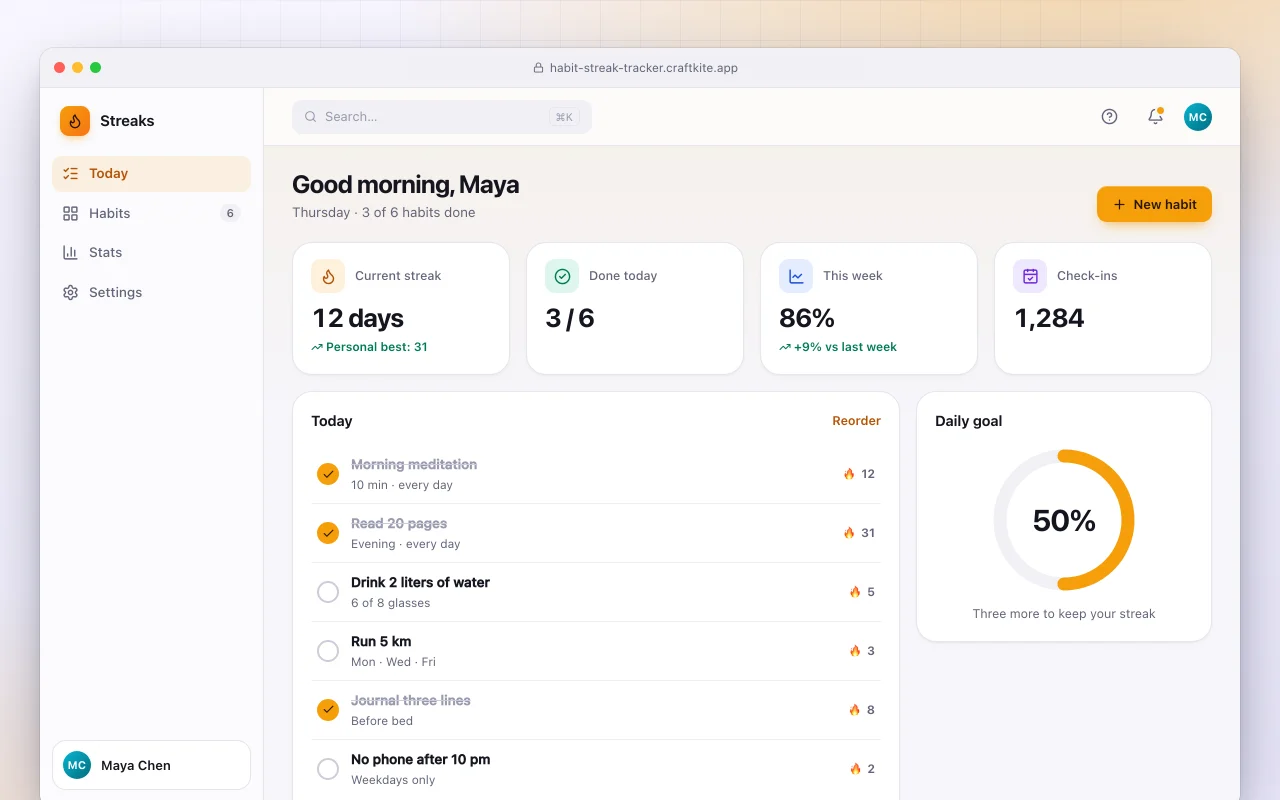Click the '12 days' streak value

[358, 318]
